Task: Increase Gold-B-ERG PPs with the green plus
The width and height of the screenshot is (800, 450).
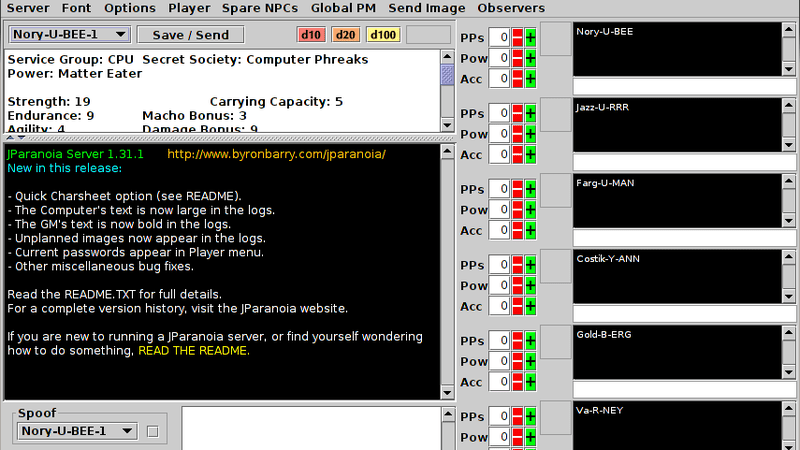Action: pos(531,341)
